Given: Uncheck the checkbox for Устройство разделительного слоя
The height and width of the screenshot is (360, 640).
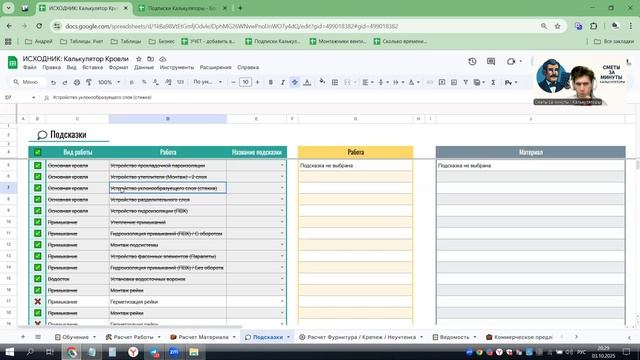Looking at the screenshot, I should (38, 200).
